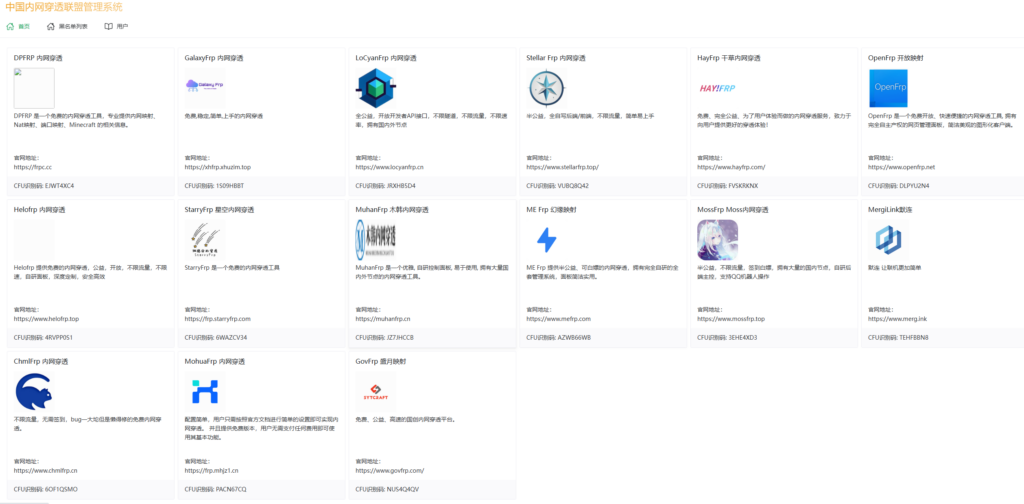
Task: Open the https://www.govfrp.com/ link
Action: coord(390,470)
